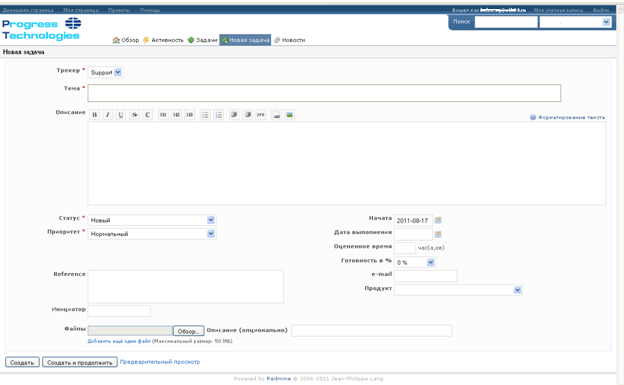Click inside the Описание text area
This screenshot has height=385, width=624.
(347, 163)
